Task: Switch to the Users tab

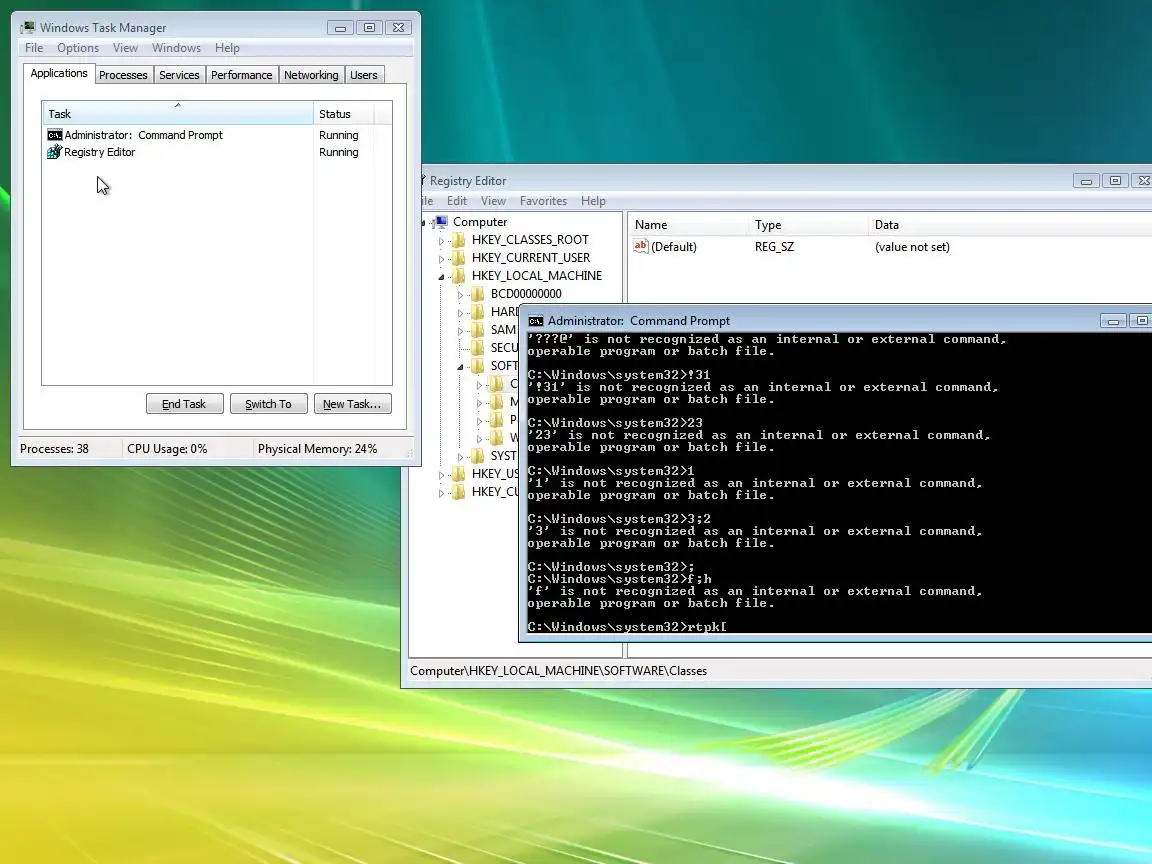Action: pos(364,75)
